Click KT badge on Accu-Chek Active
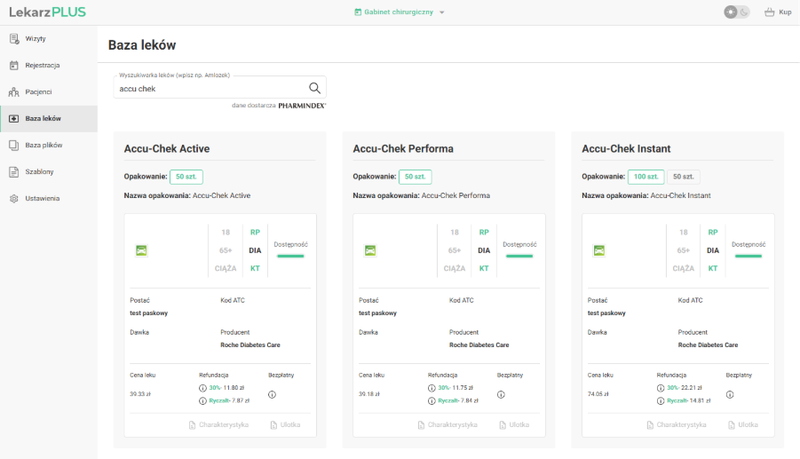 tap(255, 268)
